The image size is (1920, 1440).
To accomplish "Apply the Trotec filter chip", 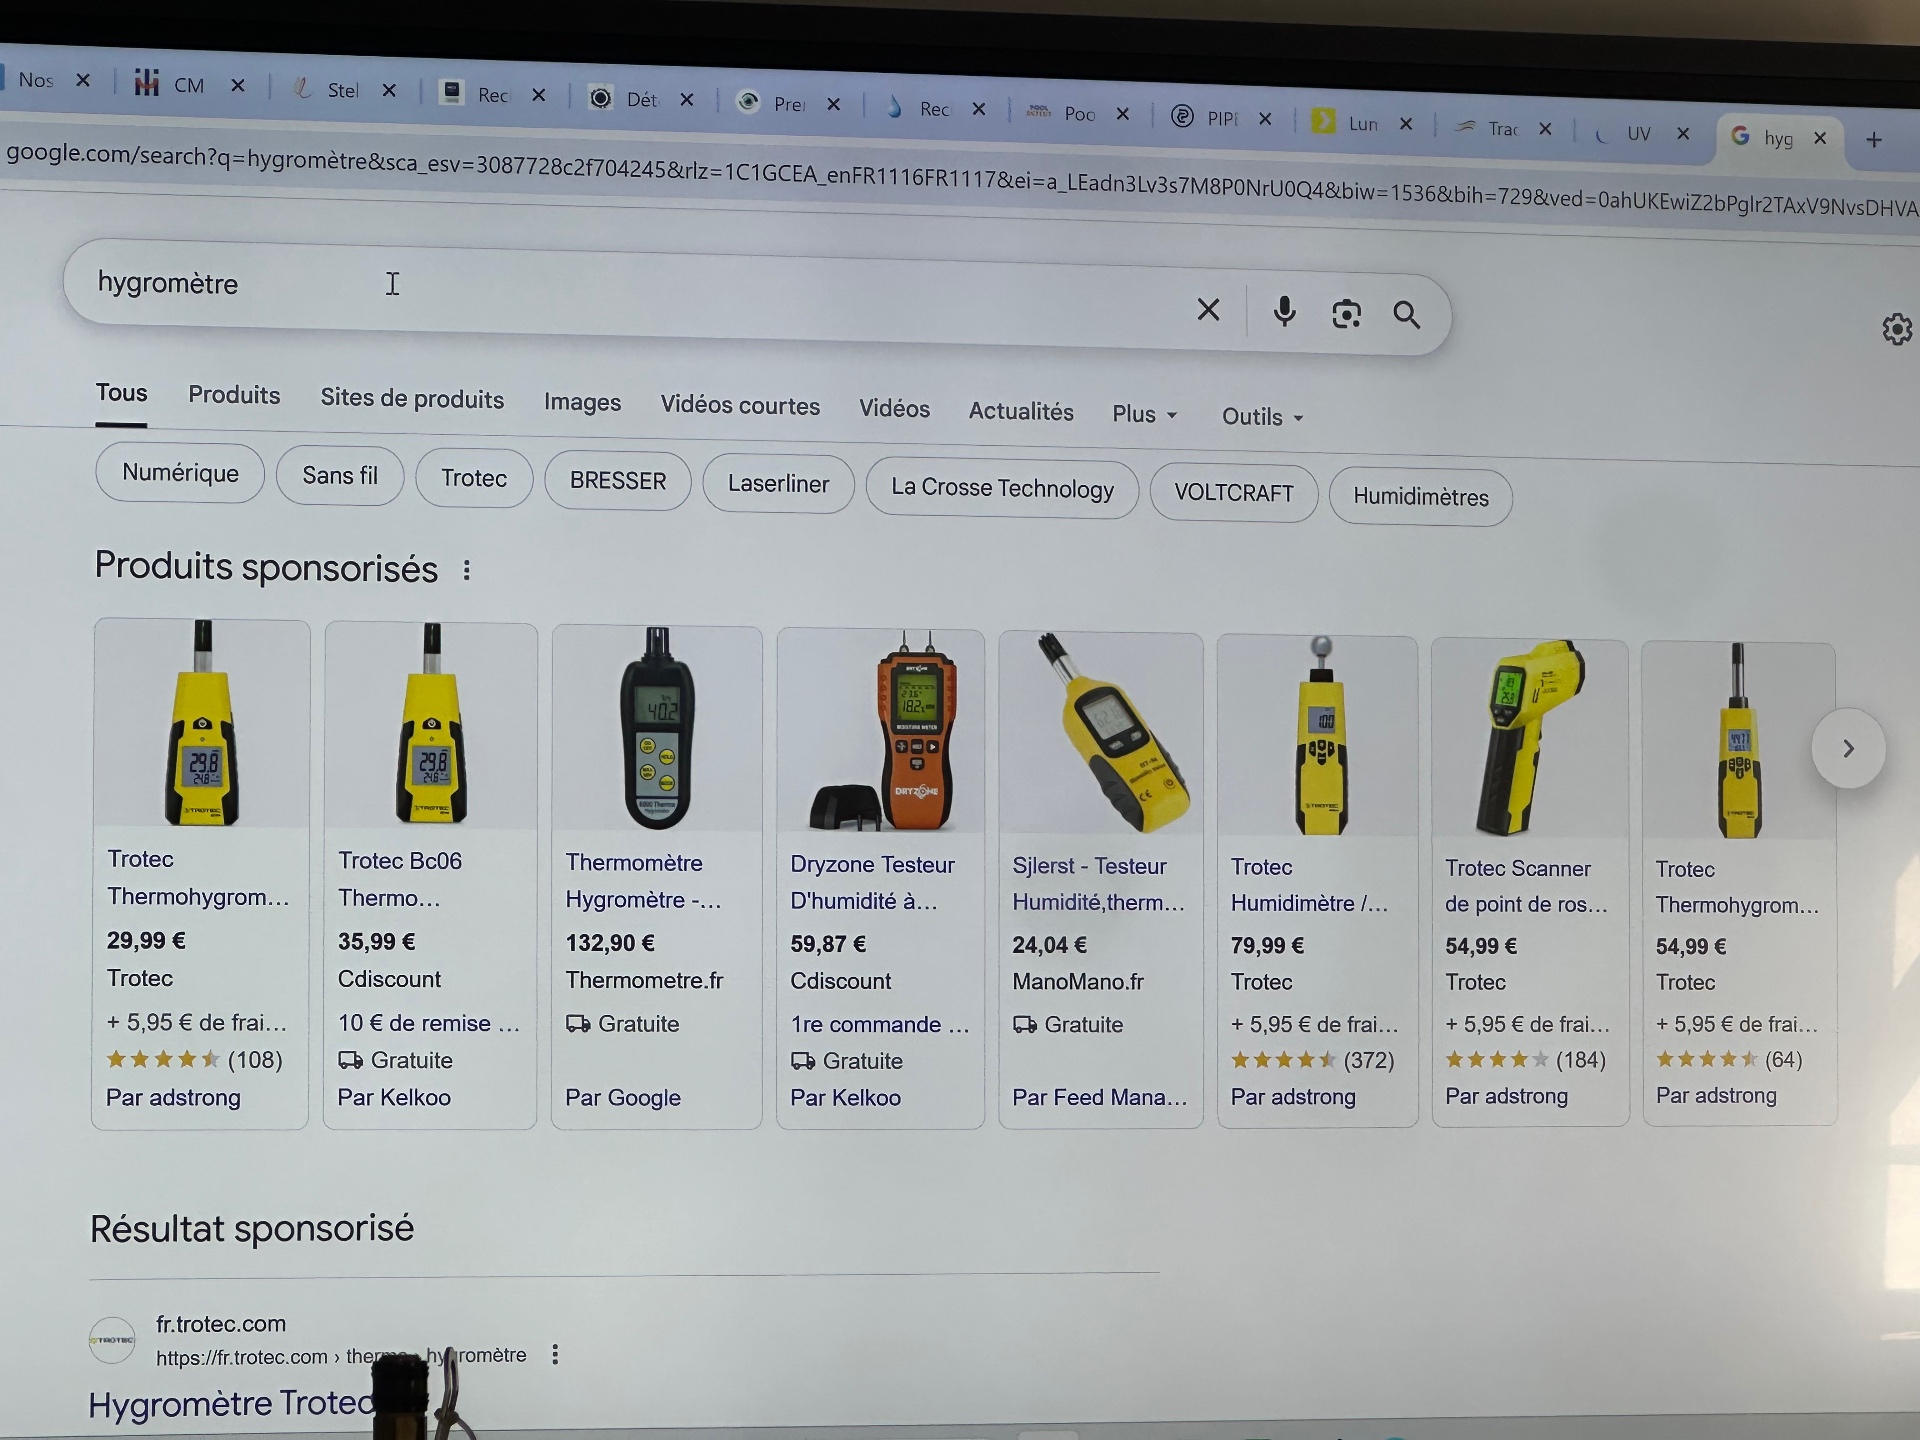I will pos(474,478).
